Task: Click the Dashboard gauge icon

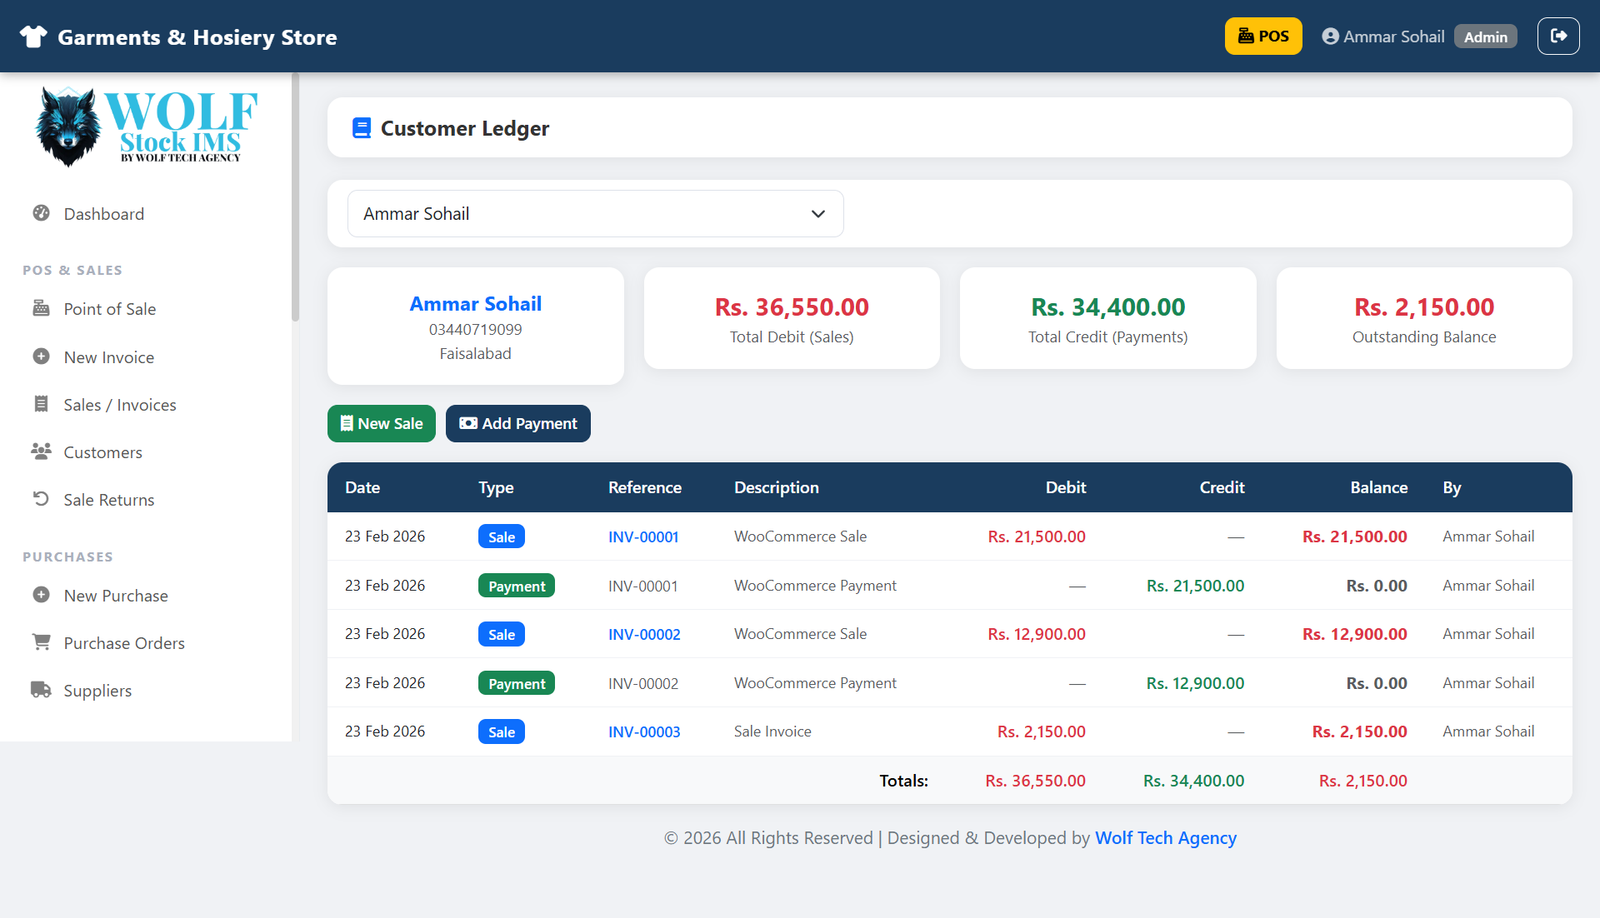Action: coord(41,213)
